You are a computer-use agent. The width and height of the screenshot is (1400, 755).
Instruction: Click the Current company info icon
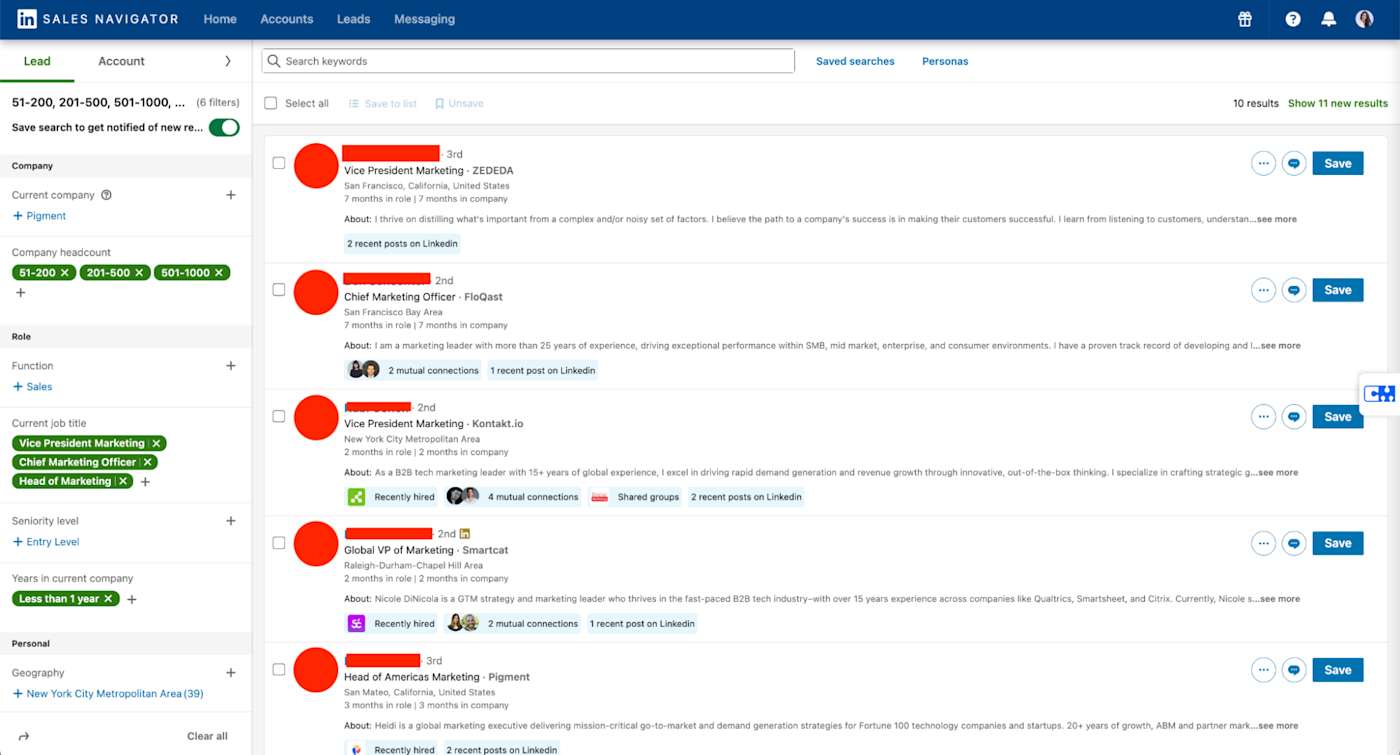(x=107, y=195)
